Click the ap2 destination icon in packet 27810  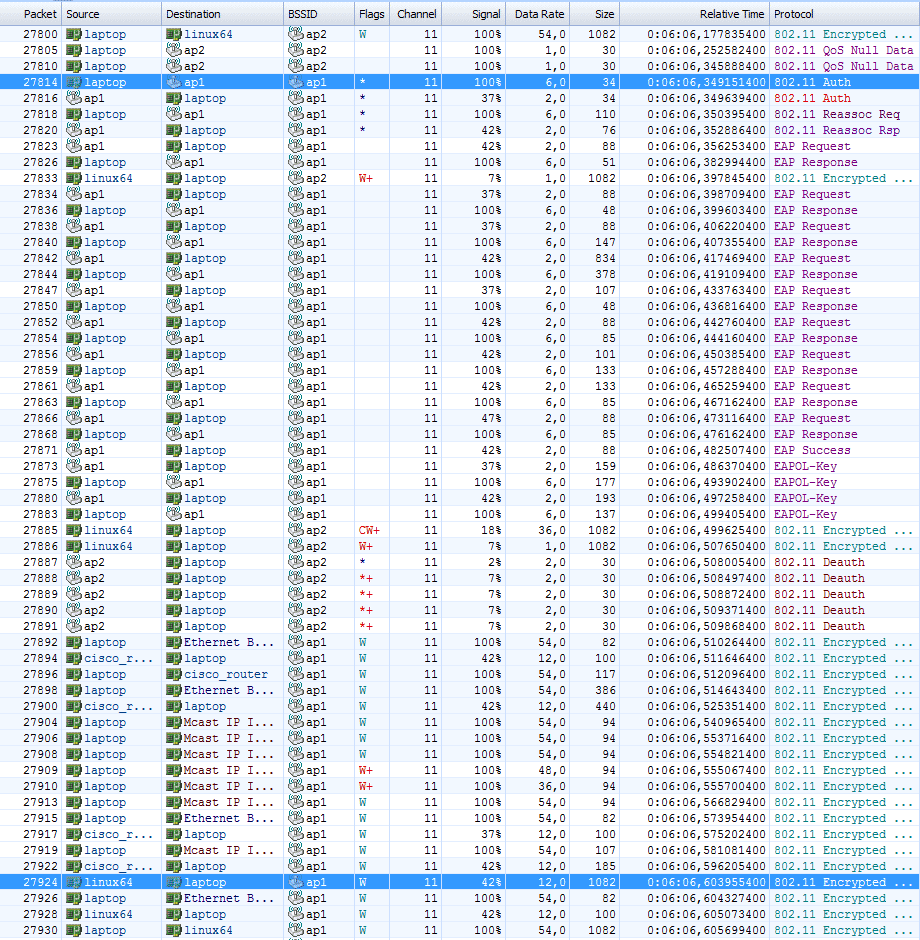[174, 66]
